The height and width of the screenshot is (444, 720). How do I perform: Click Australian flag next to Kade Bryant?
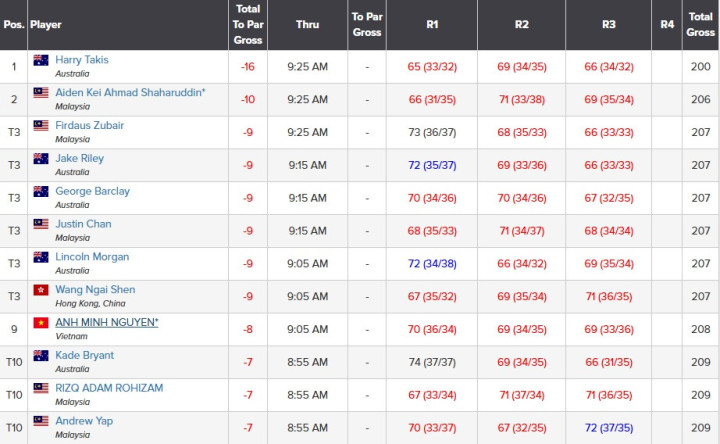pos(41,355)
